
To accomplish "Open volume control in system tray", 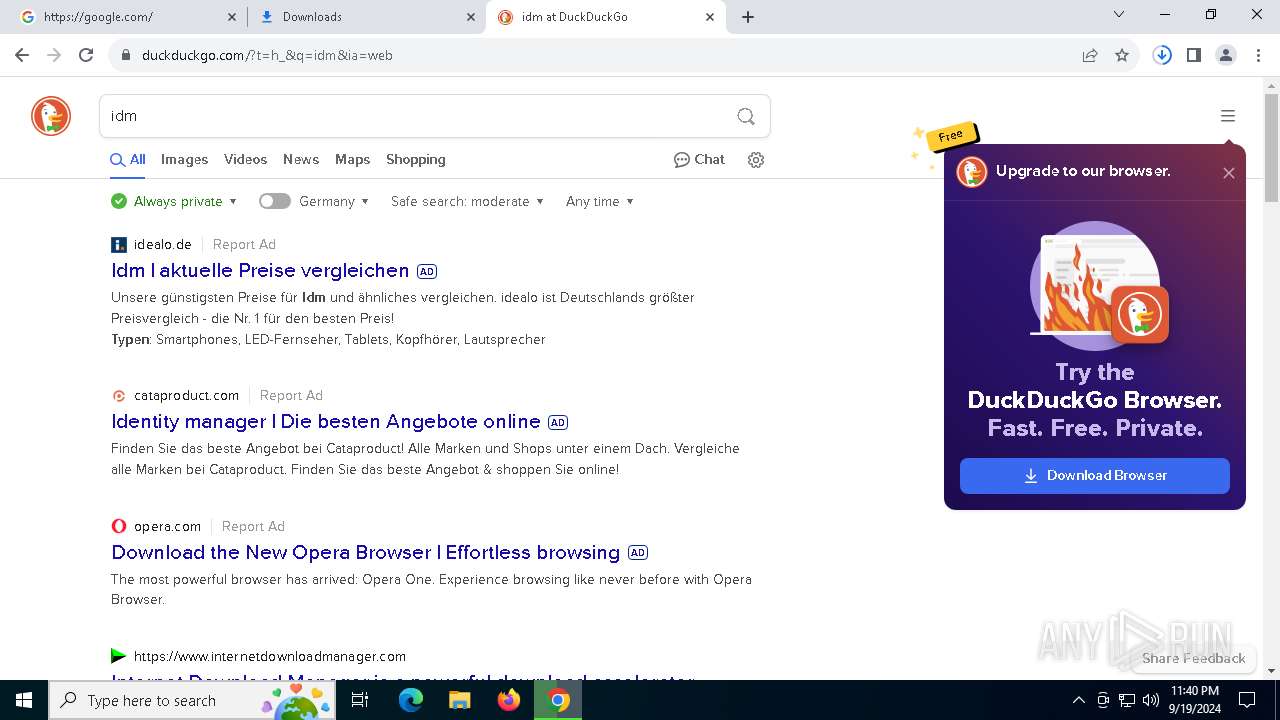I will 1151,700.
